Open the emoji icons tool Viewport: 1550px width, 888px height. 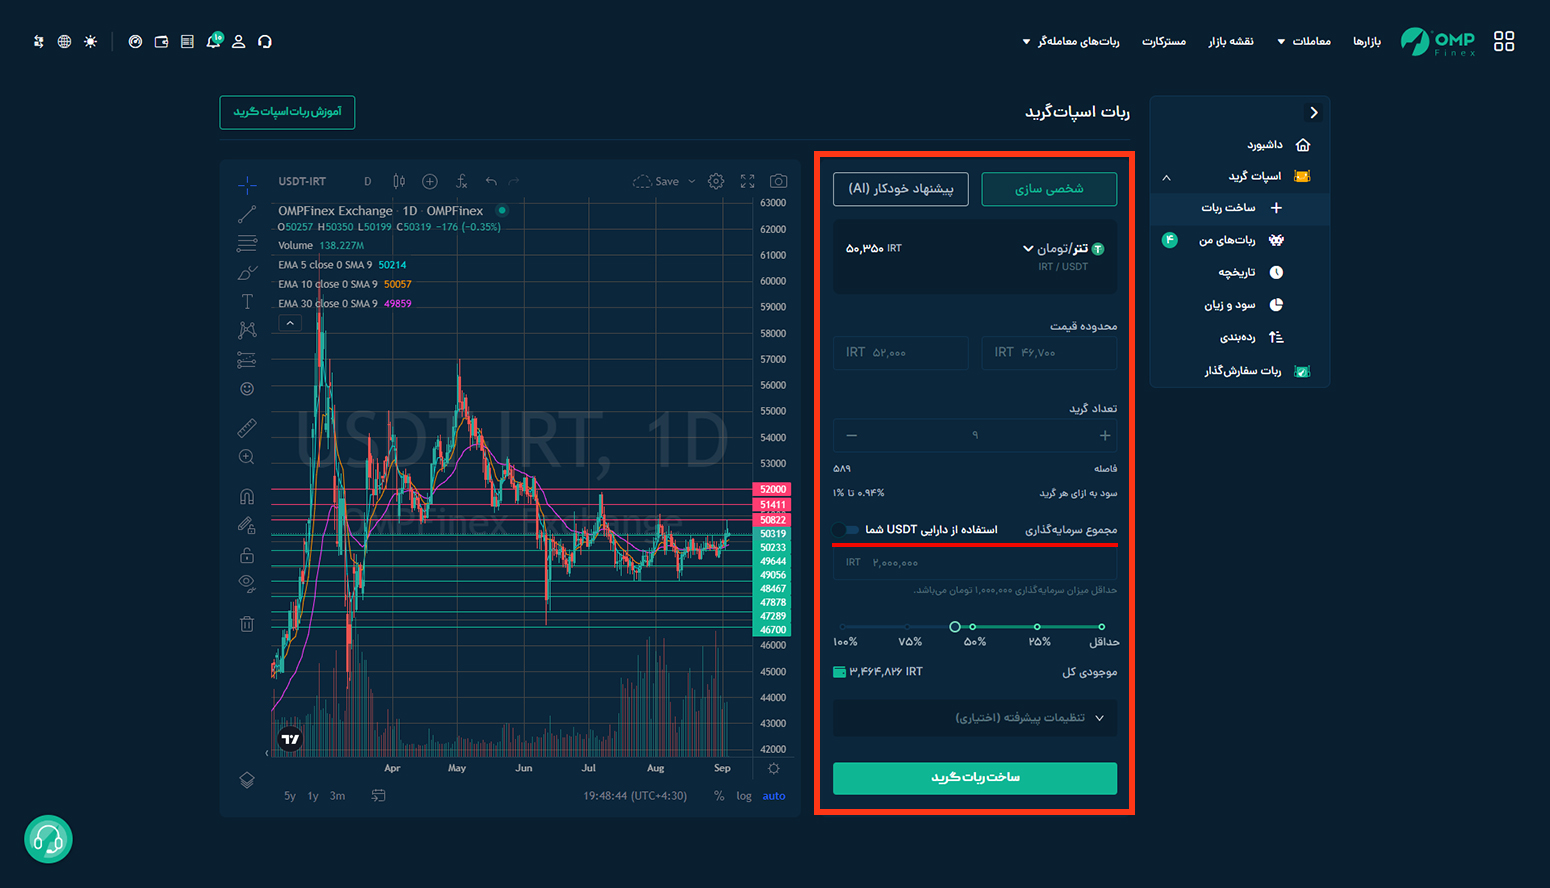click(247, 388)
